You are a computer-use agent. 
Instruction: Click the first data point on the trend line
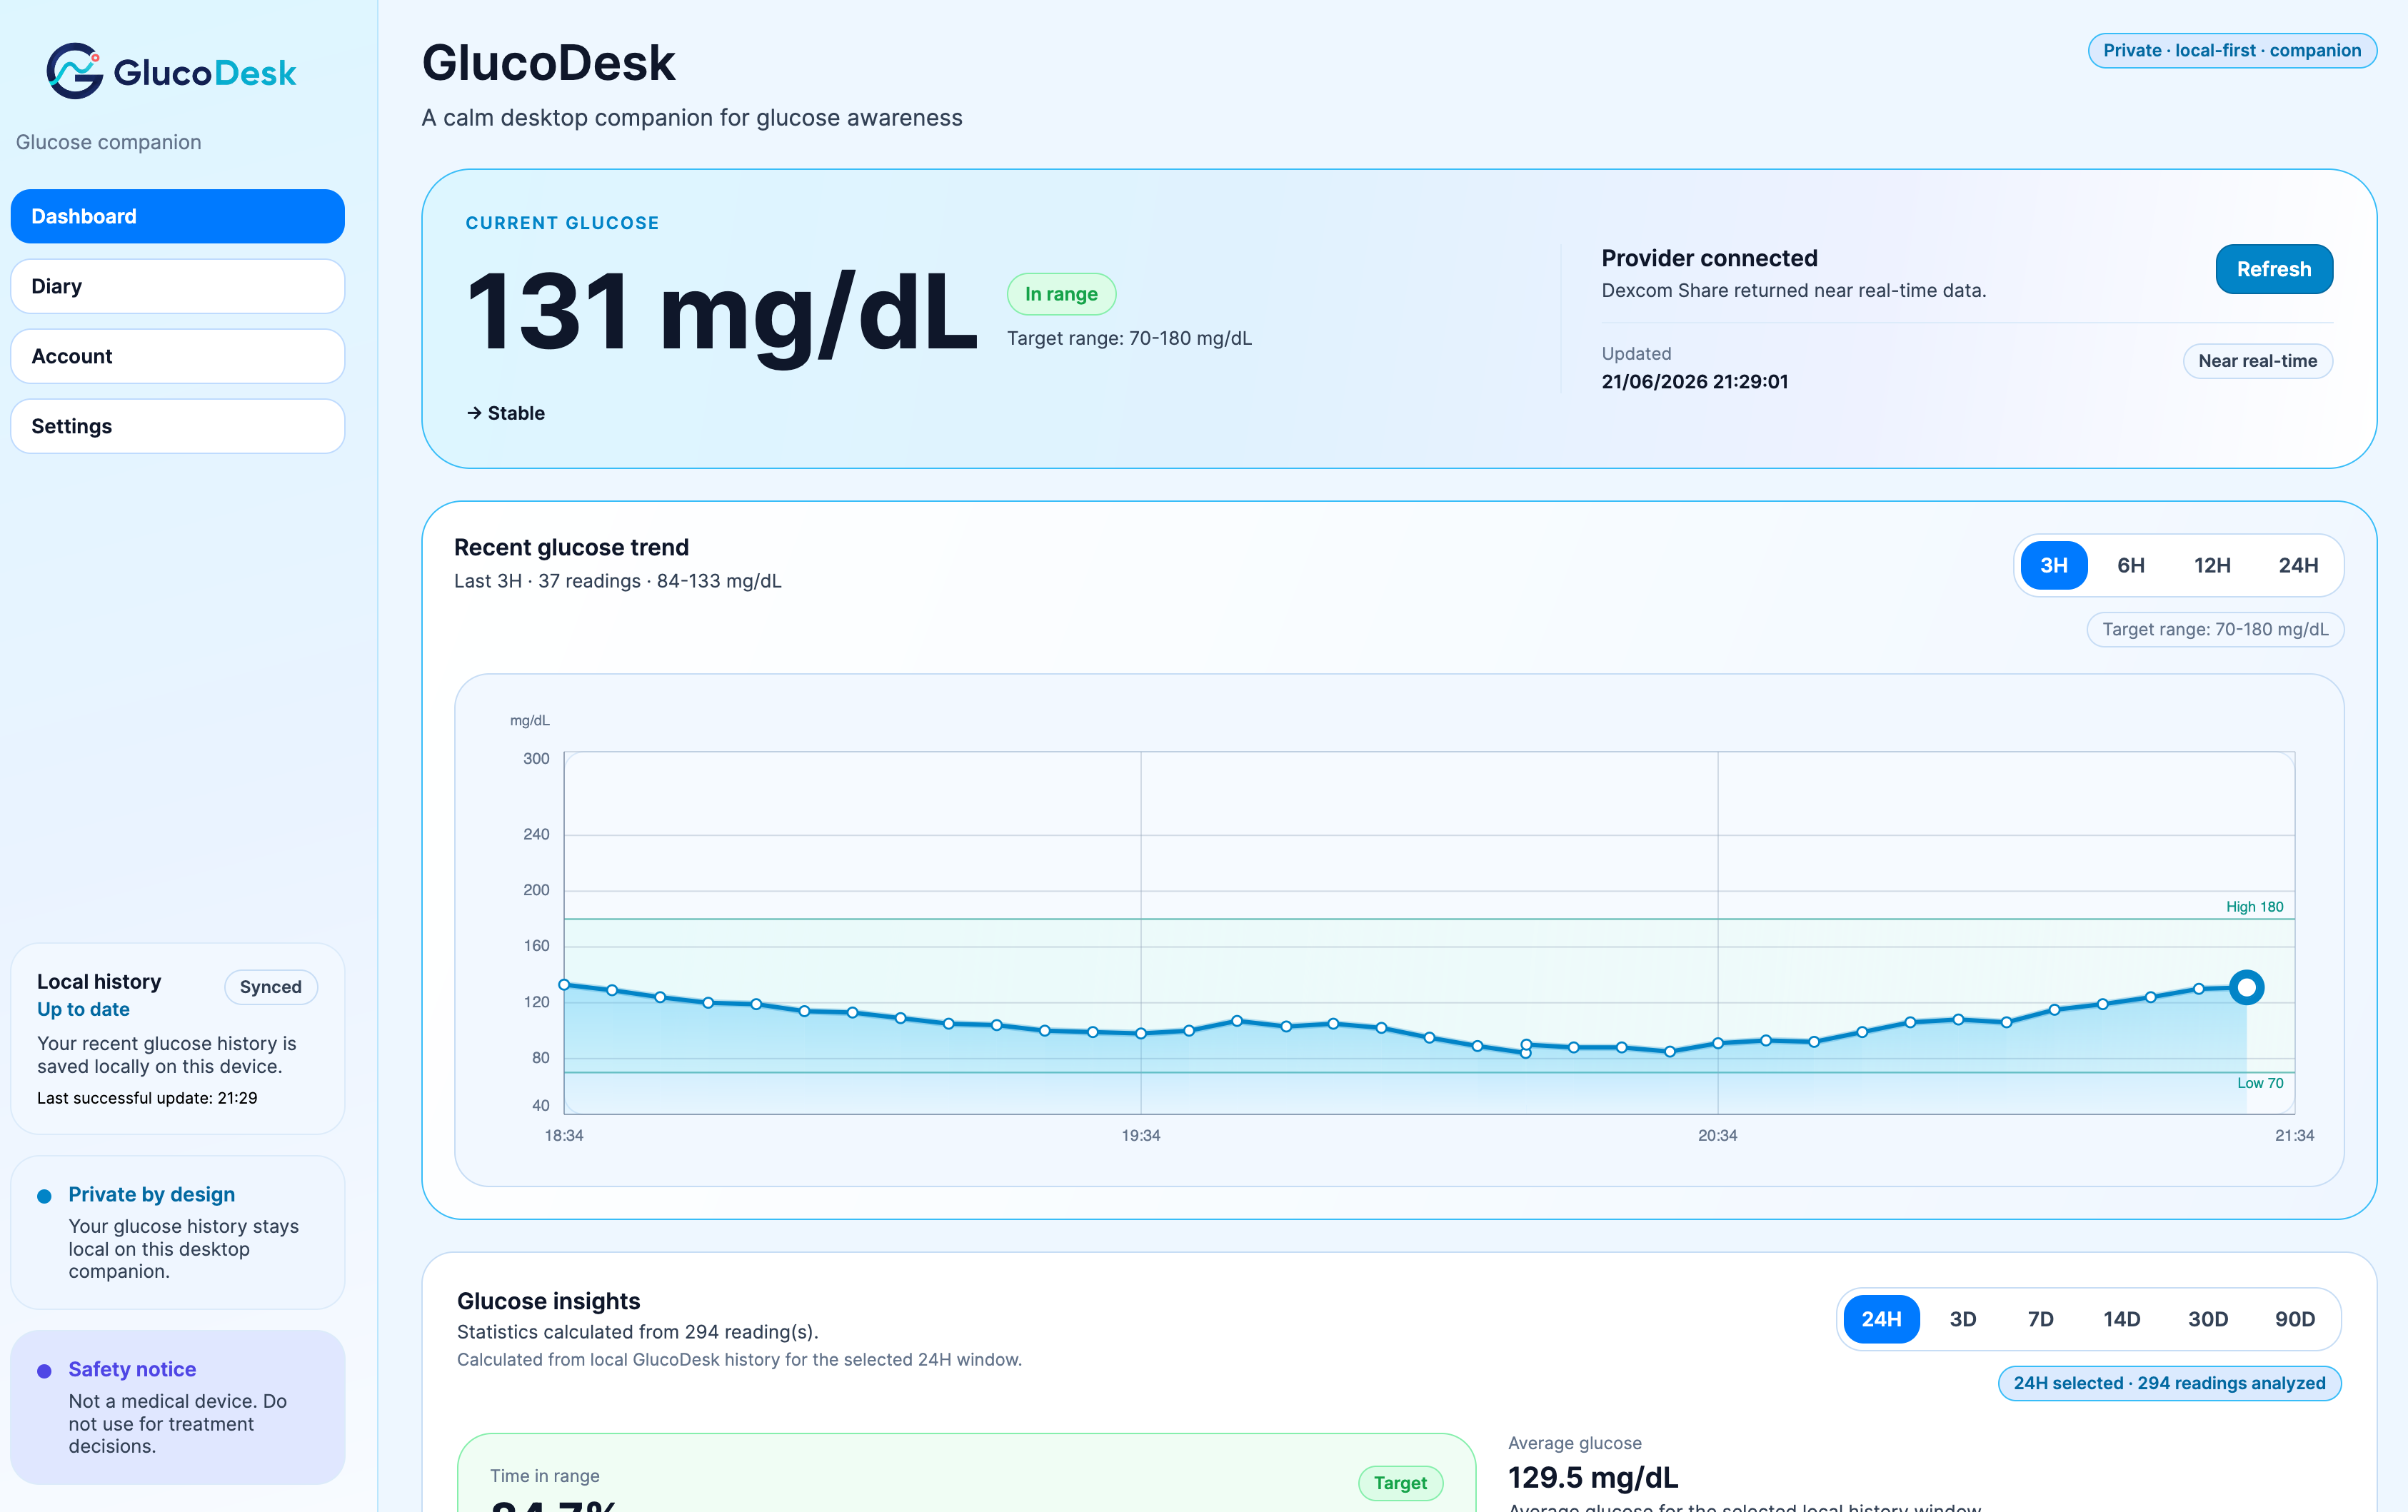(x=564, y=985)
